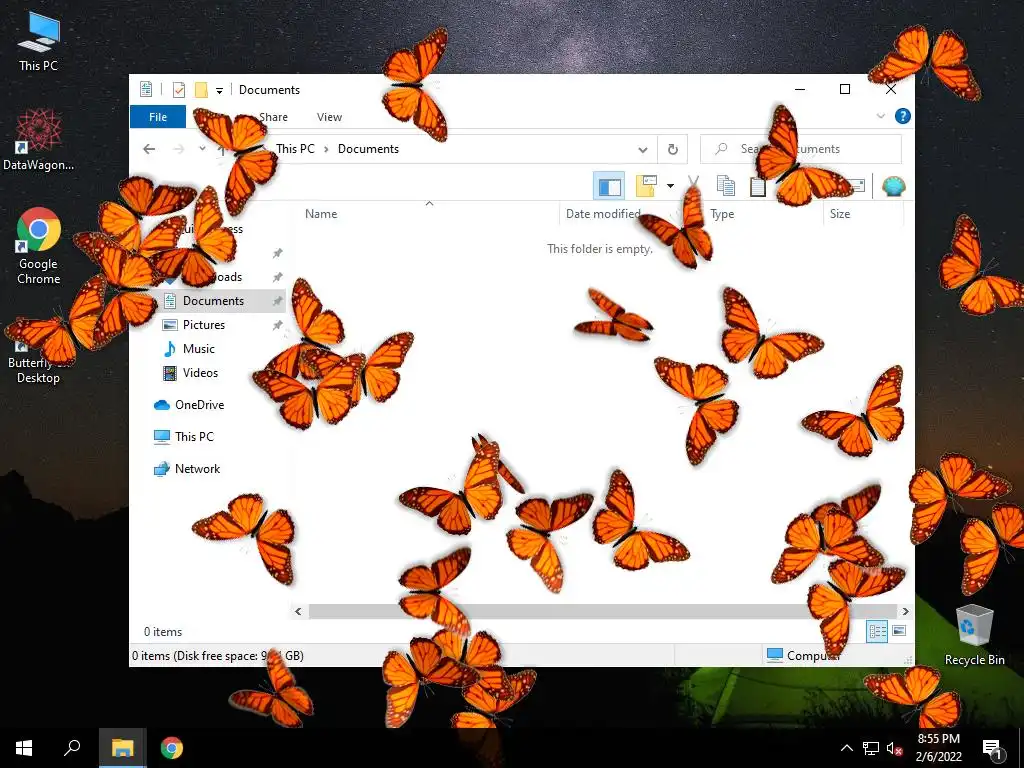Screen dimensions: 1024x768
Task: Sort by the Type column header
Action: point(722,214)
